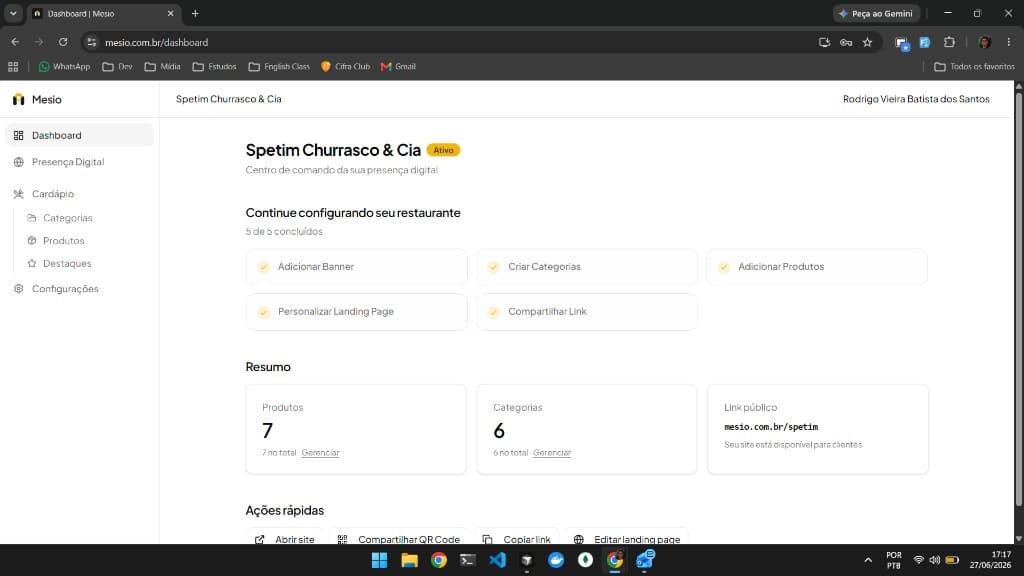1024x576 pixels.
Task: Click the check mark on Adicionar Produtos
Action: (x=724, y=267)
